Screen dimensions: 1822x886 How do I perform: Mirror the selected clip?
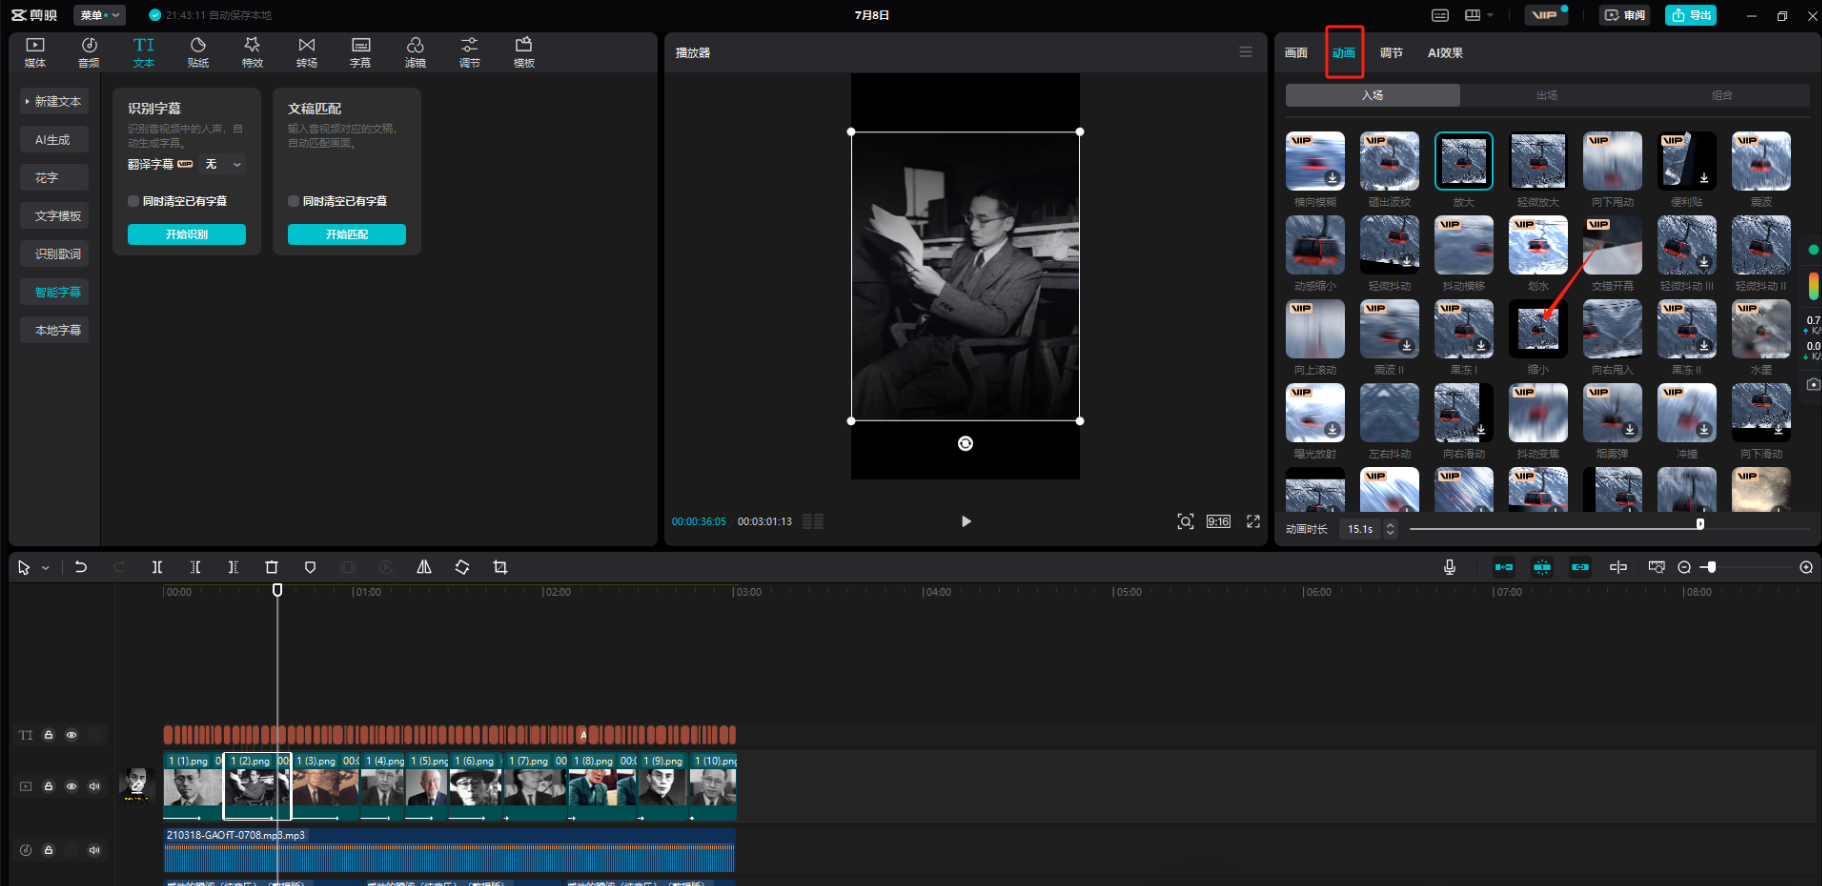(x=424, y=567)
